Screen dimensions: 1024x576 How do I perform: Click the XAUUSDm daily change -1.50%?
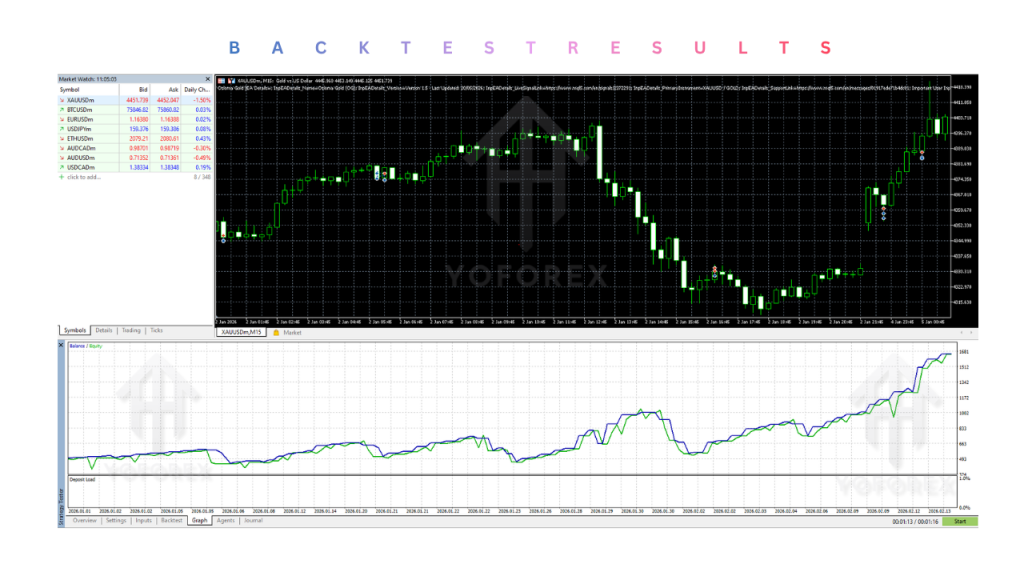click(202, 101)
